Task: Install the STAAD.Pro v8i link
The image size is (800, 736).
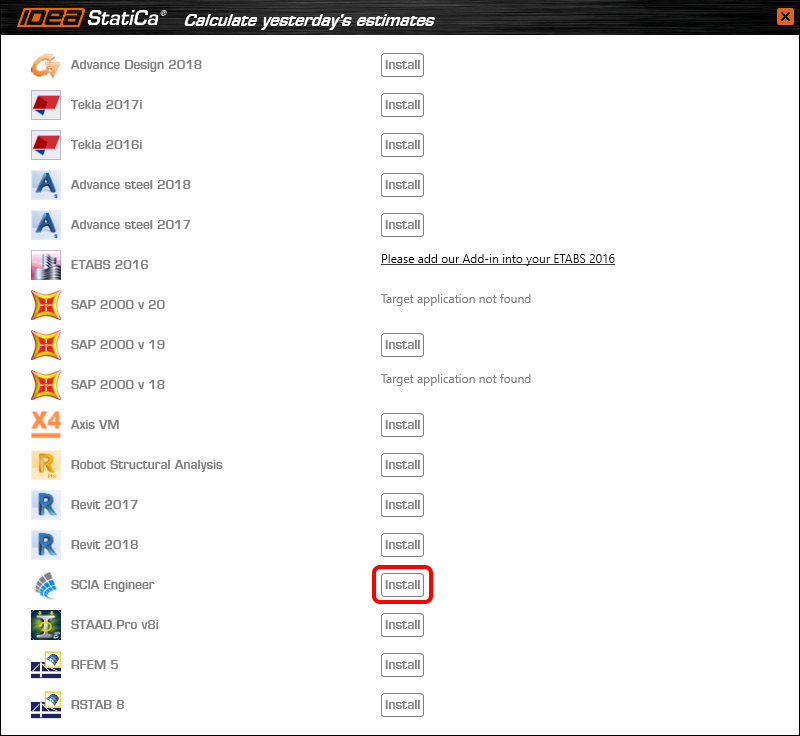Action: [402, 625]
